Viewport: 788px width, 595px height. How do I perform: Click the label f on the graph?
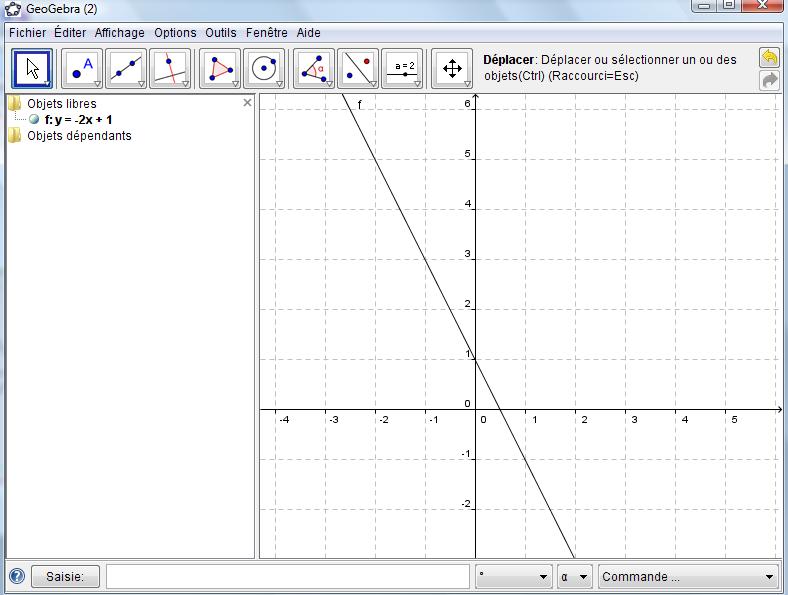359,105
